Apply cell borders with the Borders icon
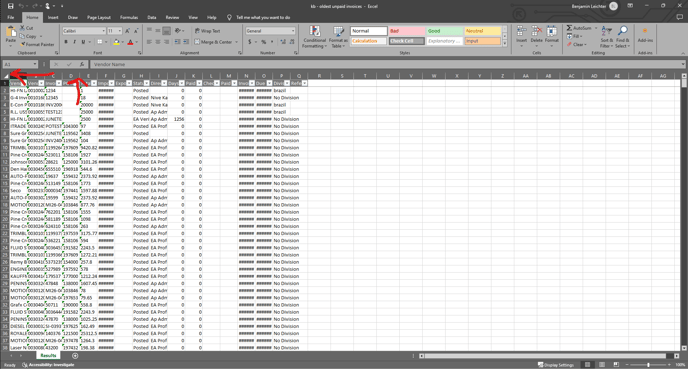The width and height of the screenshot is (688, 369). [100, 42]
